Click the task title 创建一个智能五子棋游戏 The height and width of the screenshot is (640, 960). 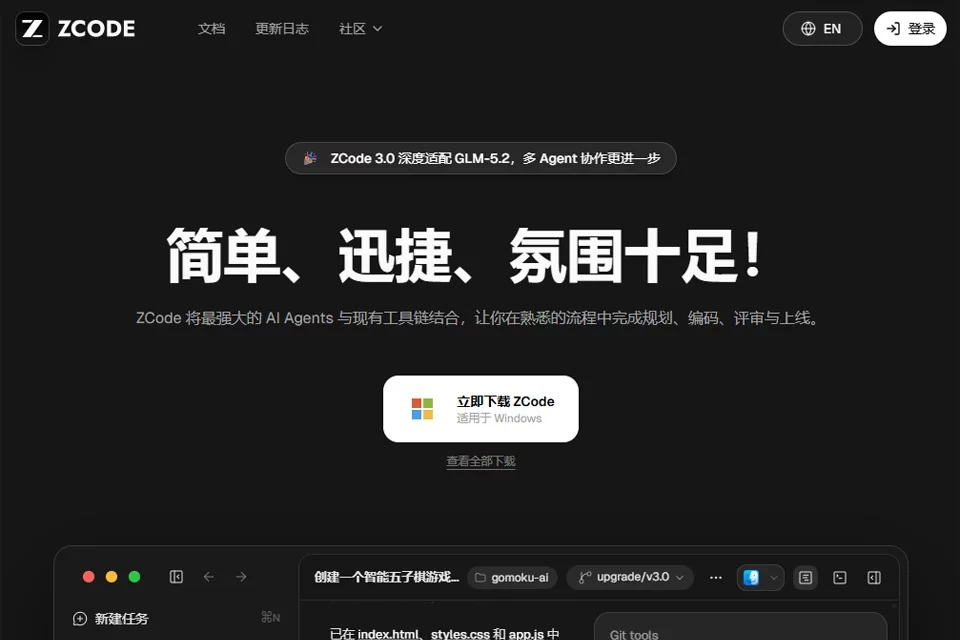tap(386, 577)
